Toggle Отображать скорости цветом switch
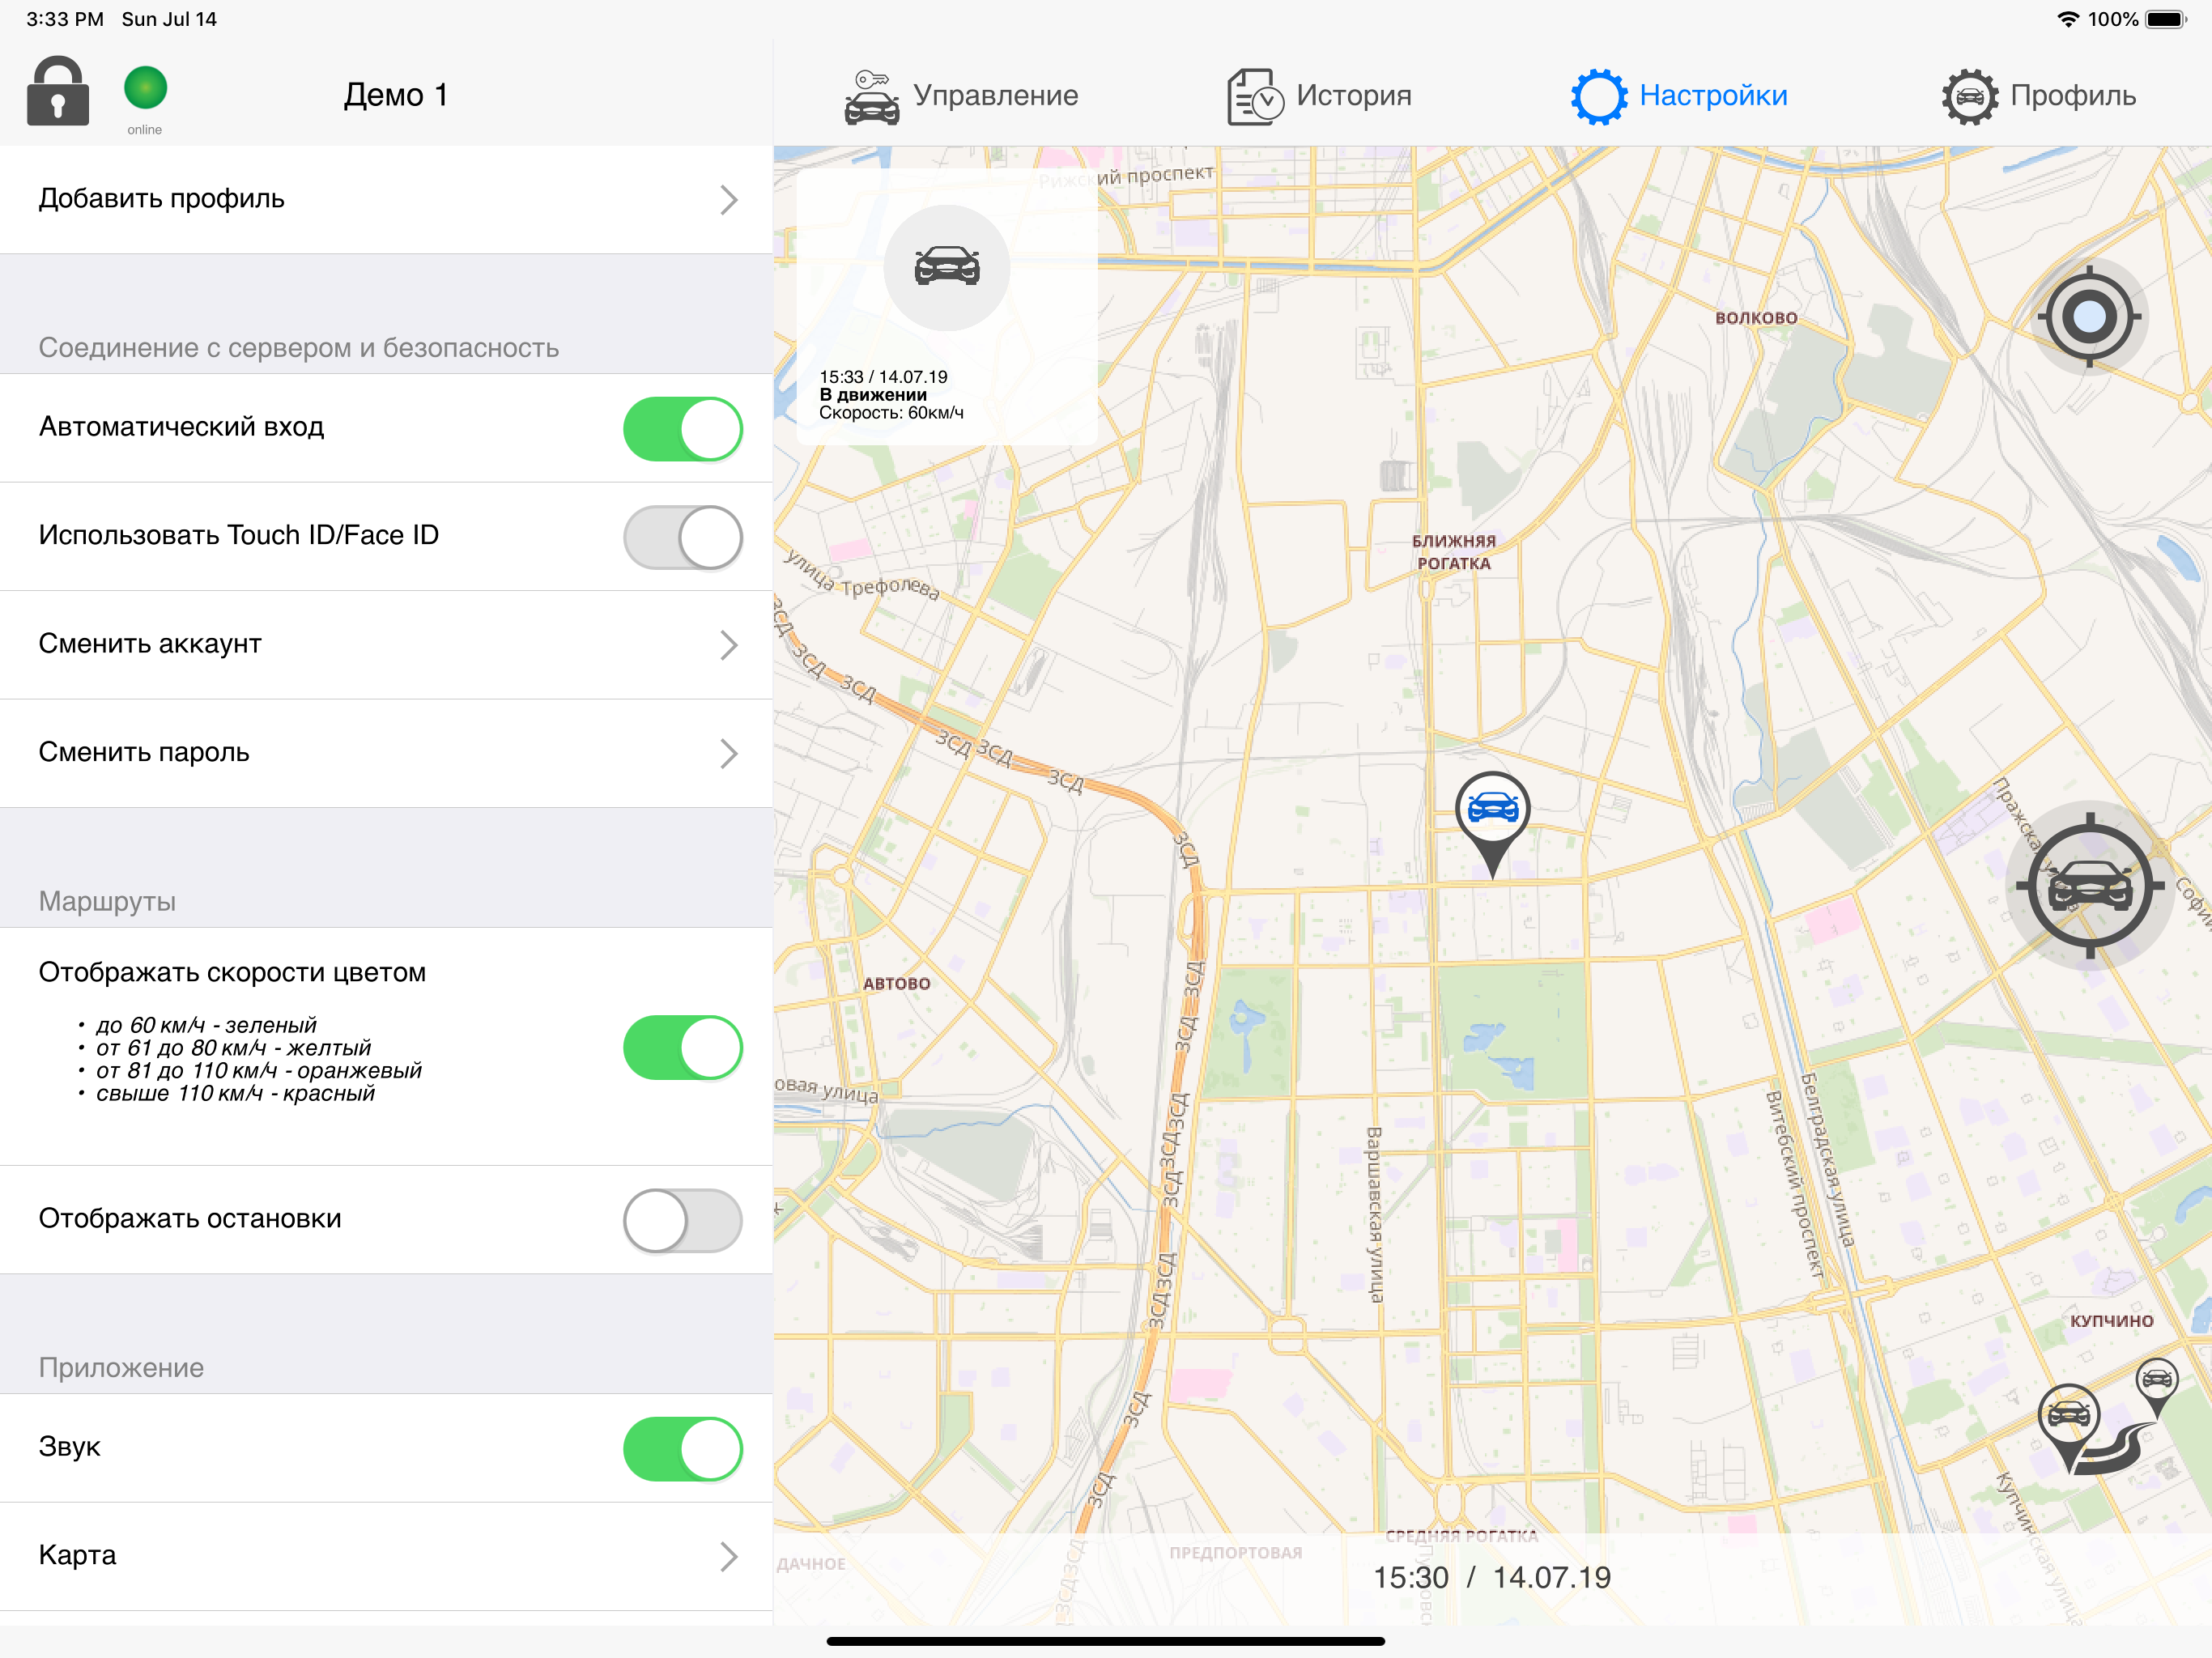2212x1658 pixels. pos(683,1047)
